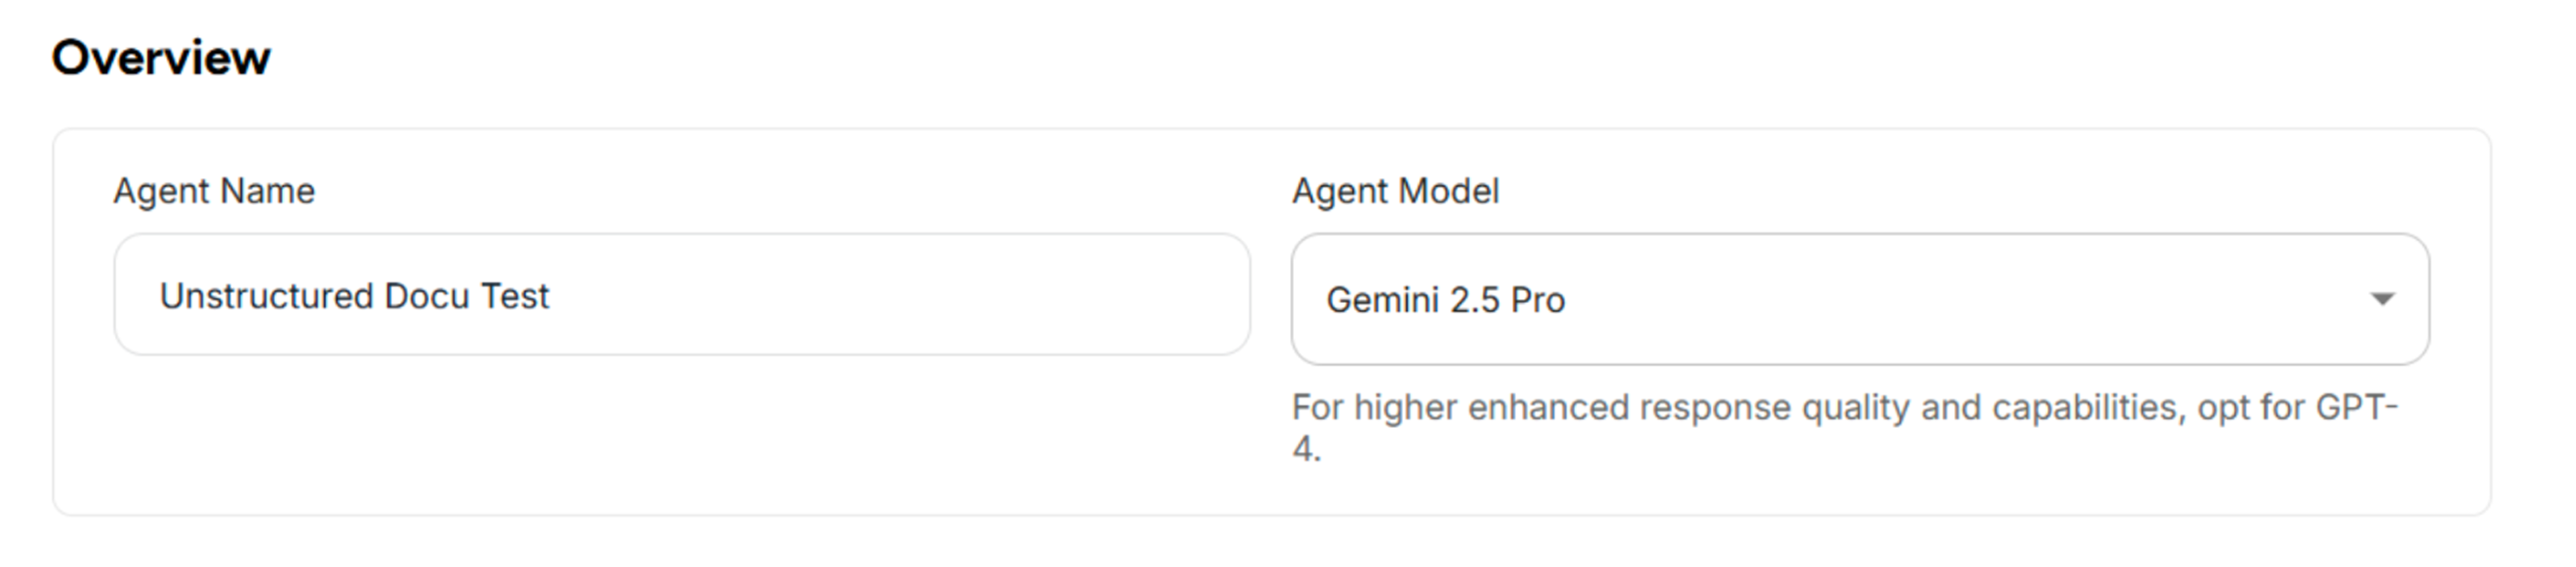The width and height of the screenshot is (2576, 567).
Task: Click the 'Unstructured Docu Test' text
Action: pos(354,296)
